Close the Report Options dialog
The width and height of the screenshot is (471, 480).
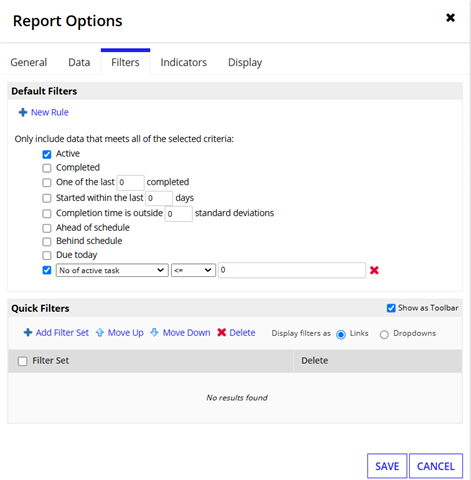coord(450,18)
